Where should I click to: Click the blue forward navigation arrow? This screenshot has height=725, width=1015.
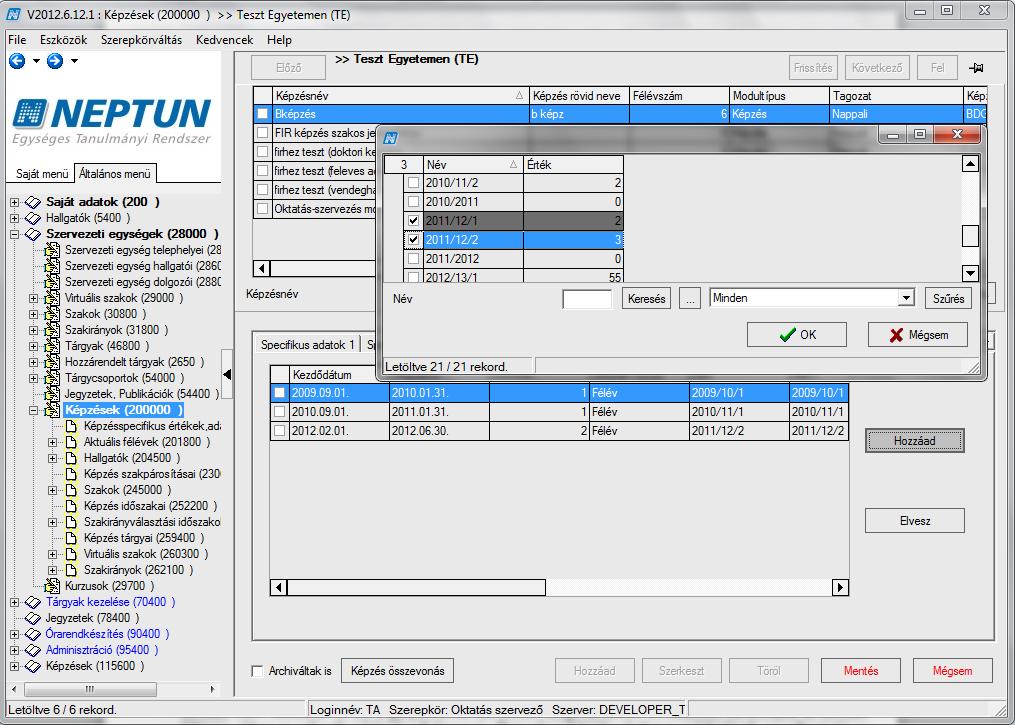coord(55,61)
